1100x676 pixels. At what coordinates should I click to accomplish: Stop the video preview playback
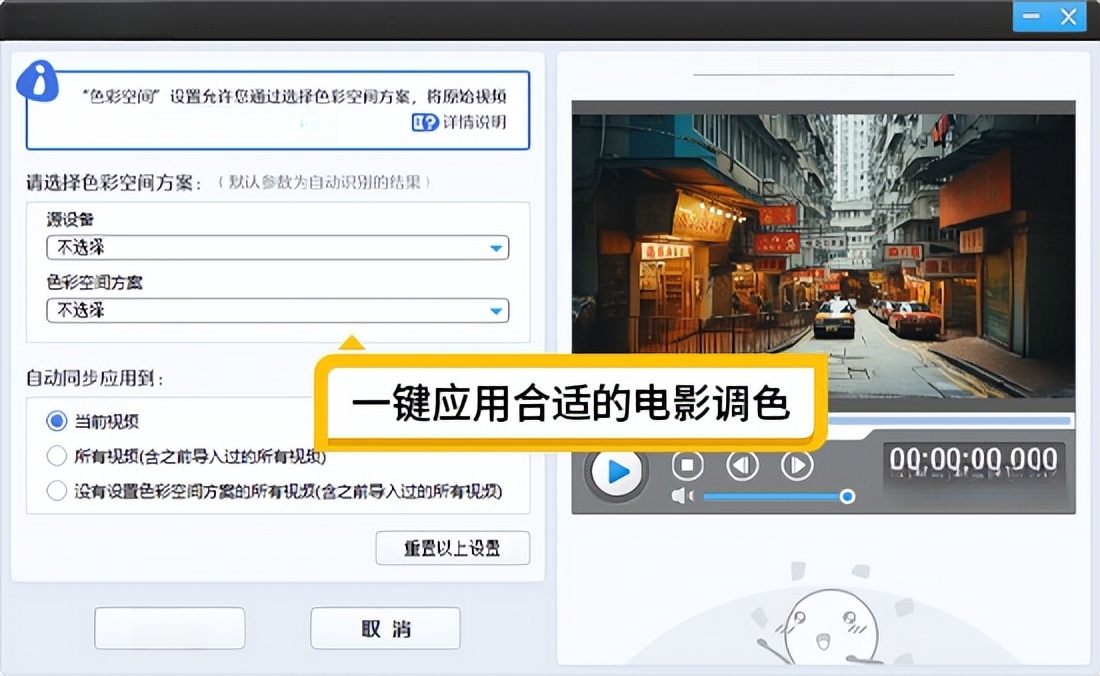(x=688, y=465)
